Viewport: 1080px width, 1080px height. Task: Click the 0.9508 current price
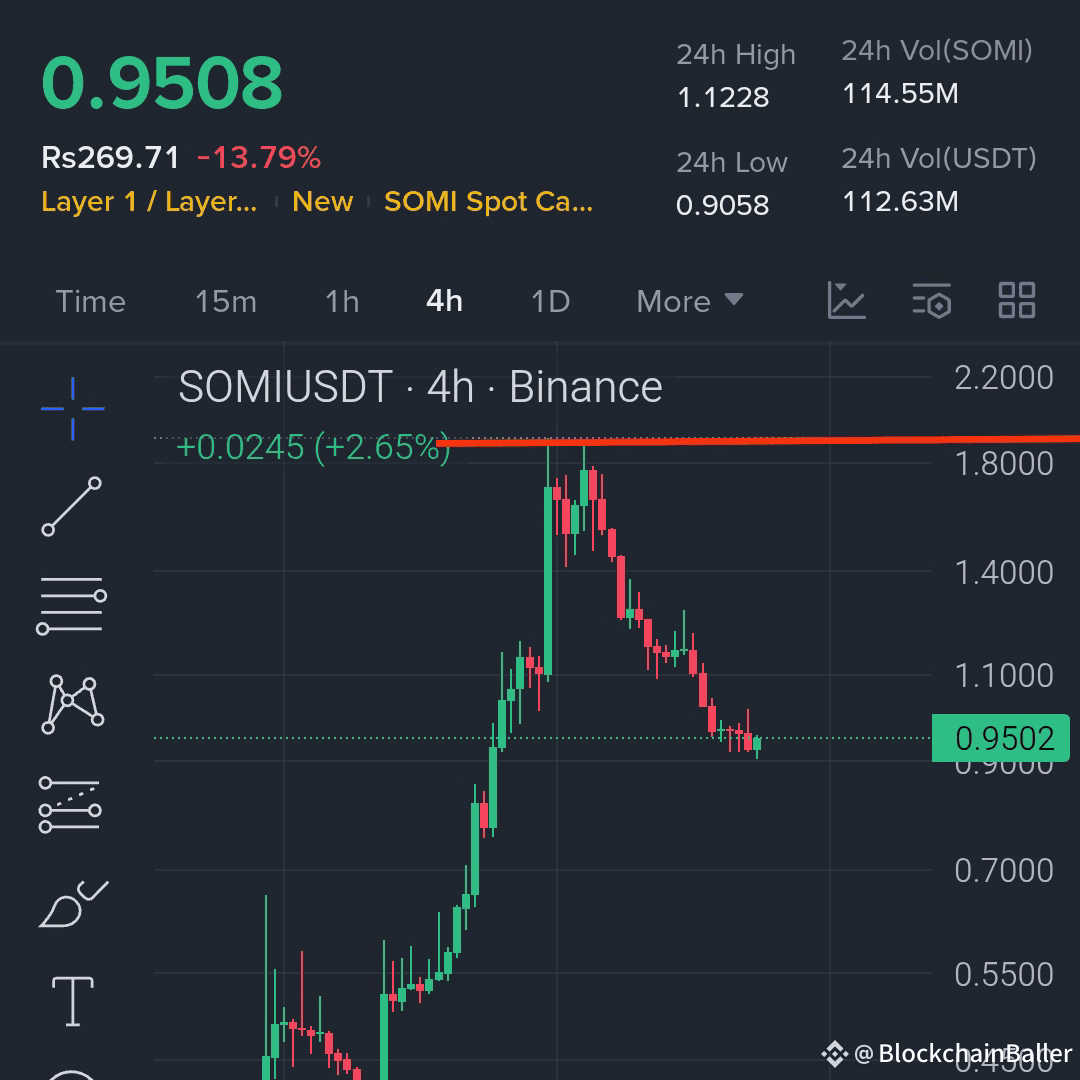point(162,83)
